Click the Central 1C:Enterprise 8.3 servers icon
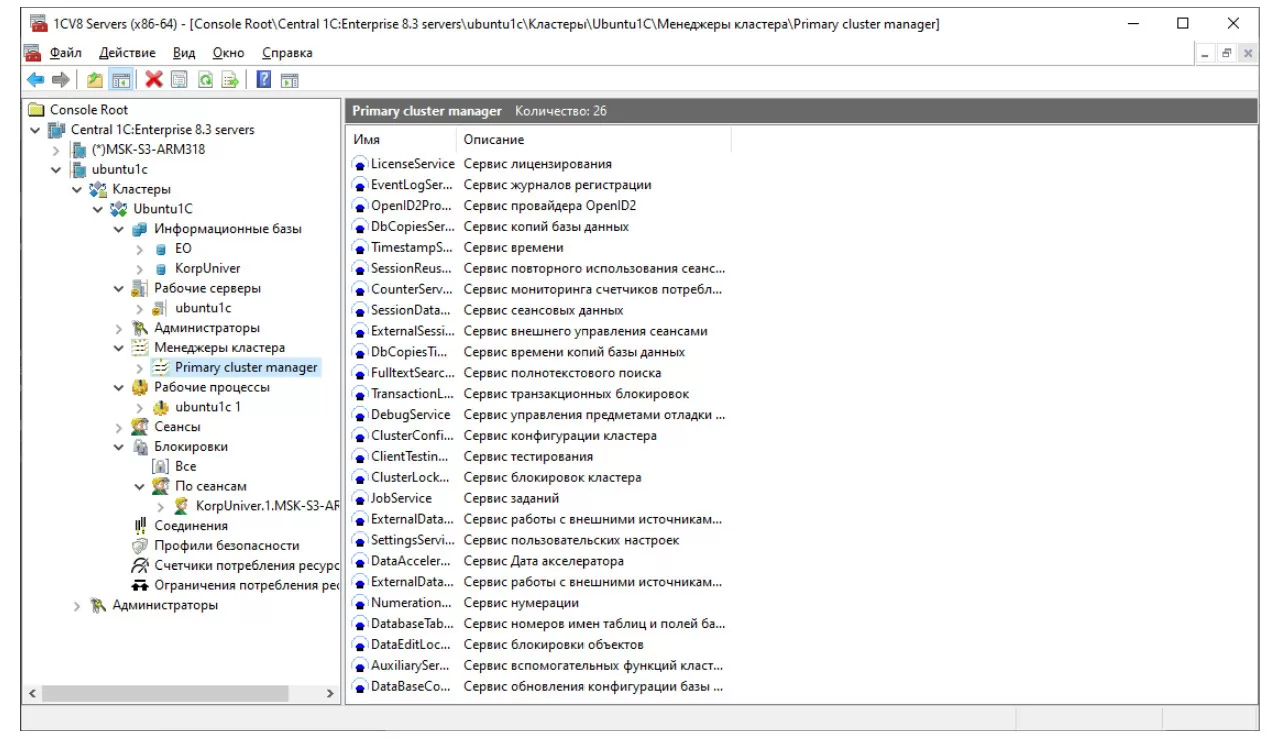1271x739 pixels. pos(56,130)
